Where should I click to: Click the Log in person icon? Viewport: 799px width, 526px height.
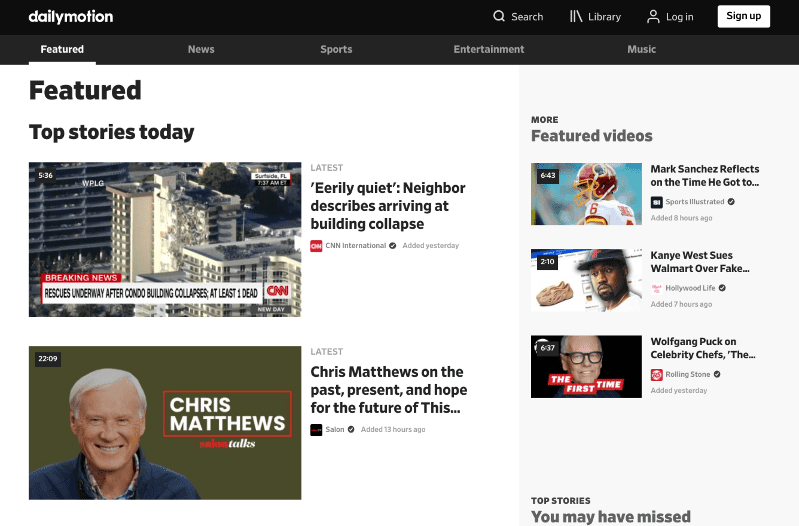pos(653,16)
